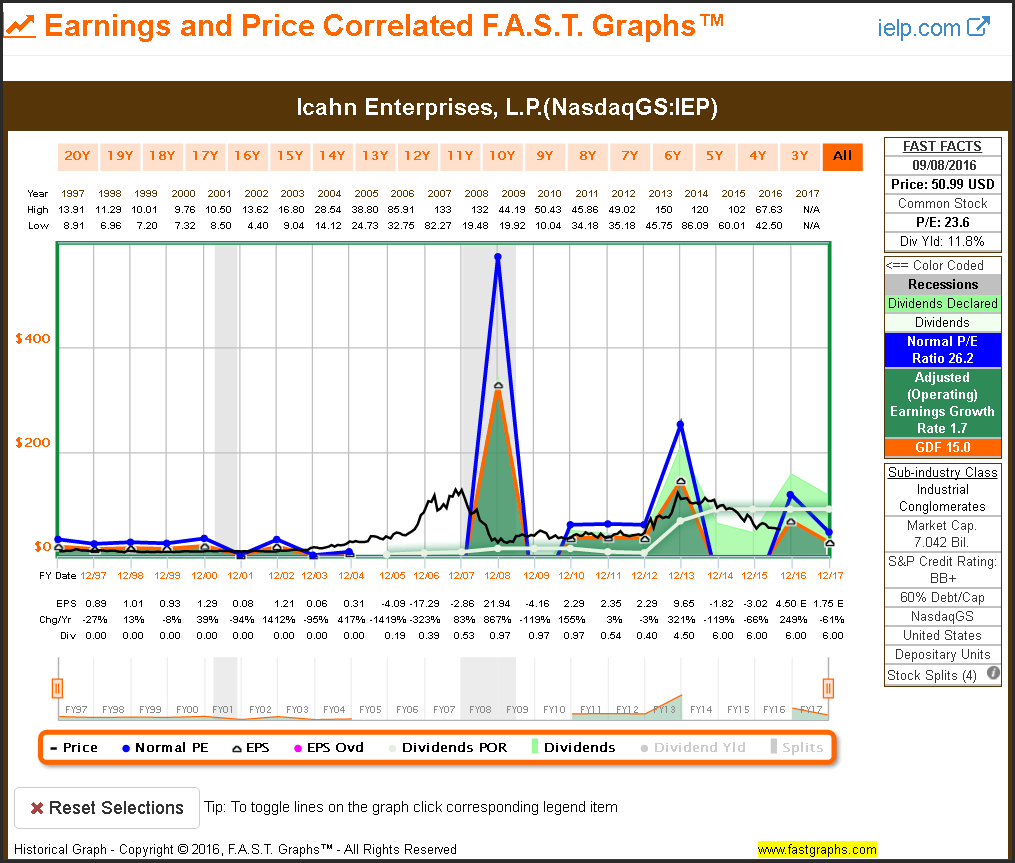Toggle the Price line in legend
Viewport: 1015px width, 863px height.
(73, 747)
